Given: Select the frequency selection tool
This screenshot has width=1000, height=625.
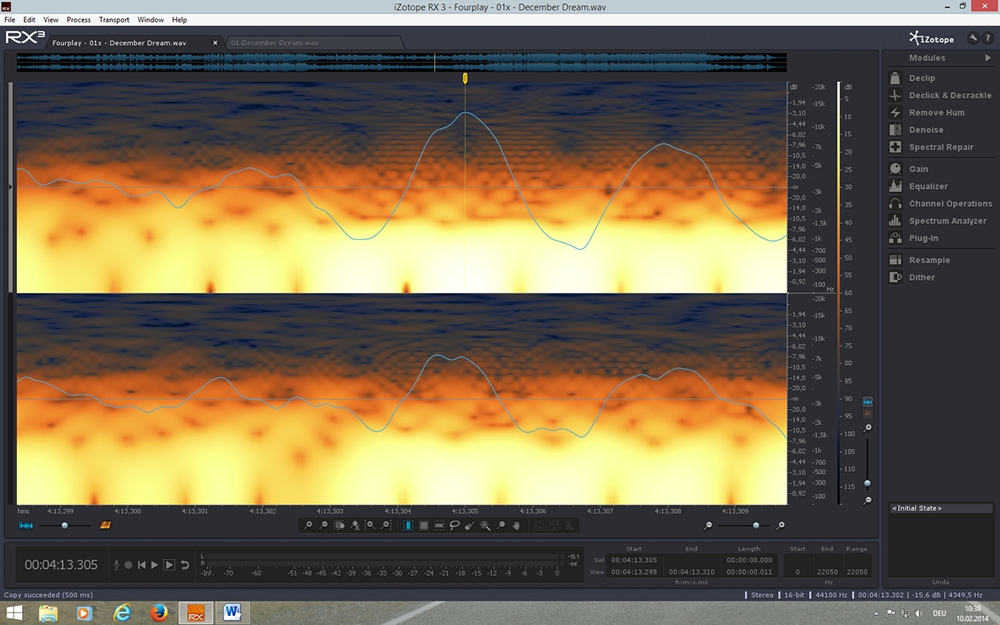Looking at the screenshot, I should [x=439, y=526].
